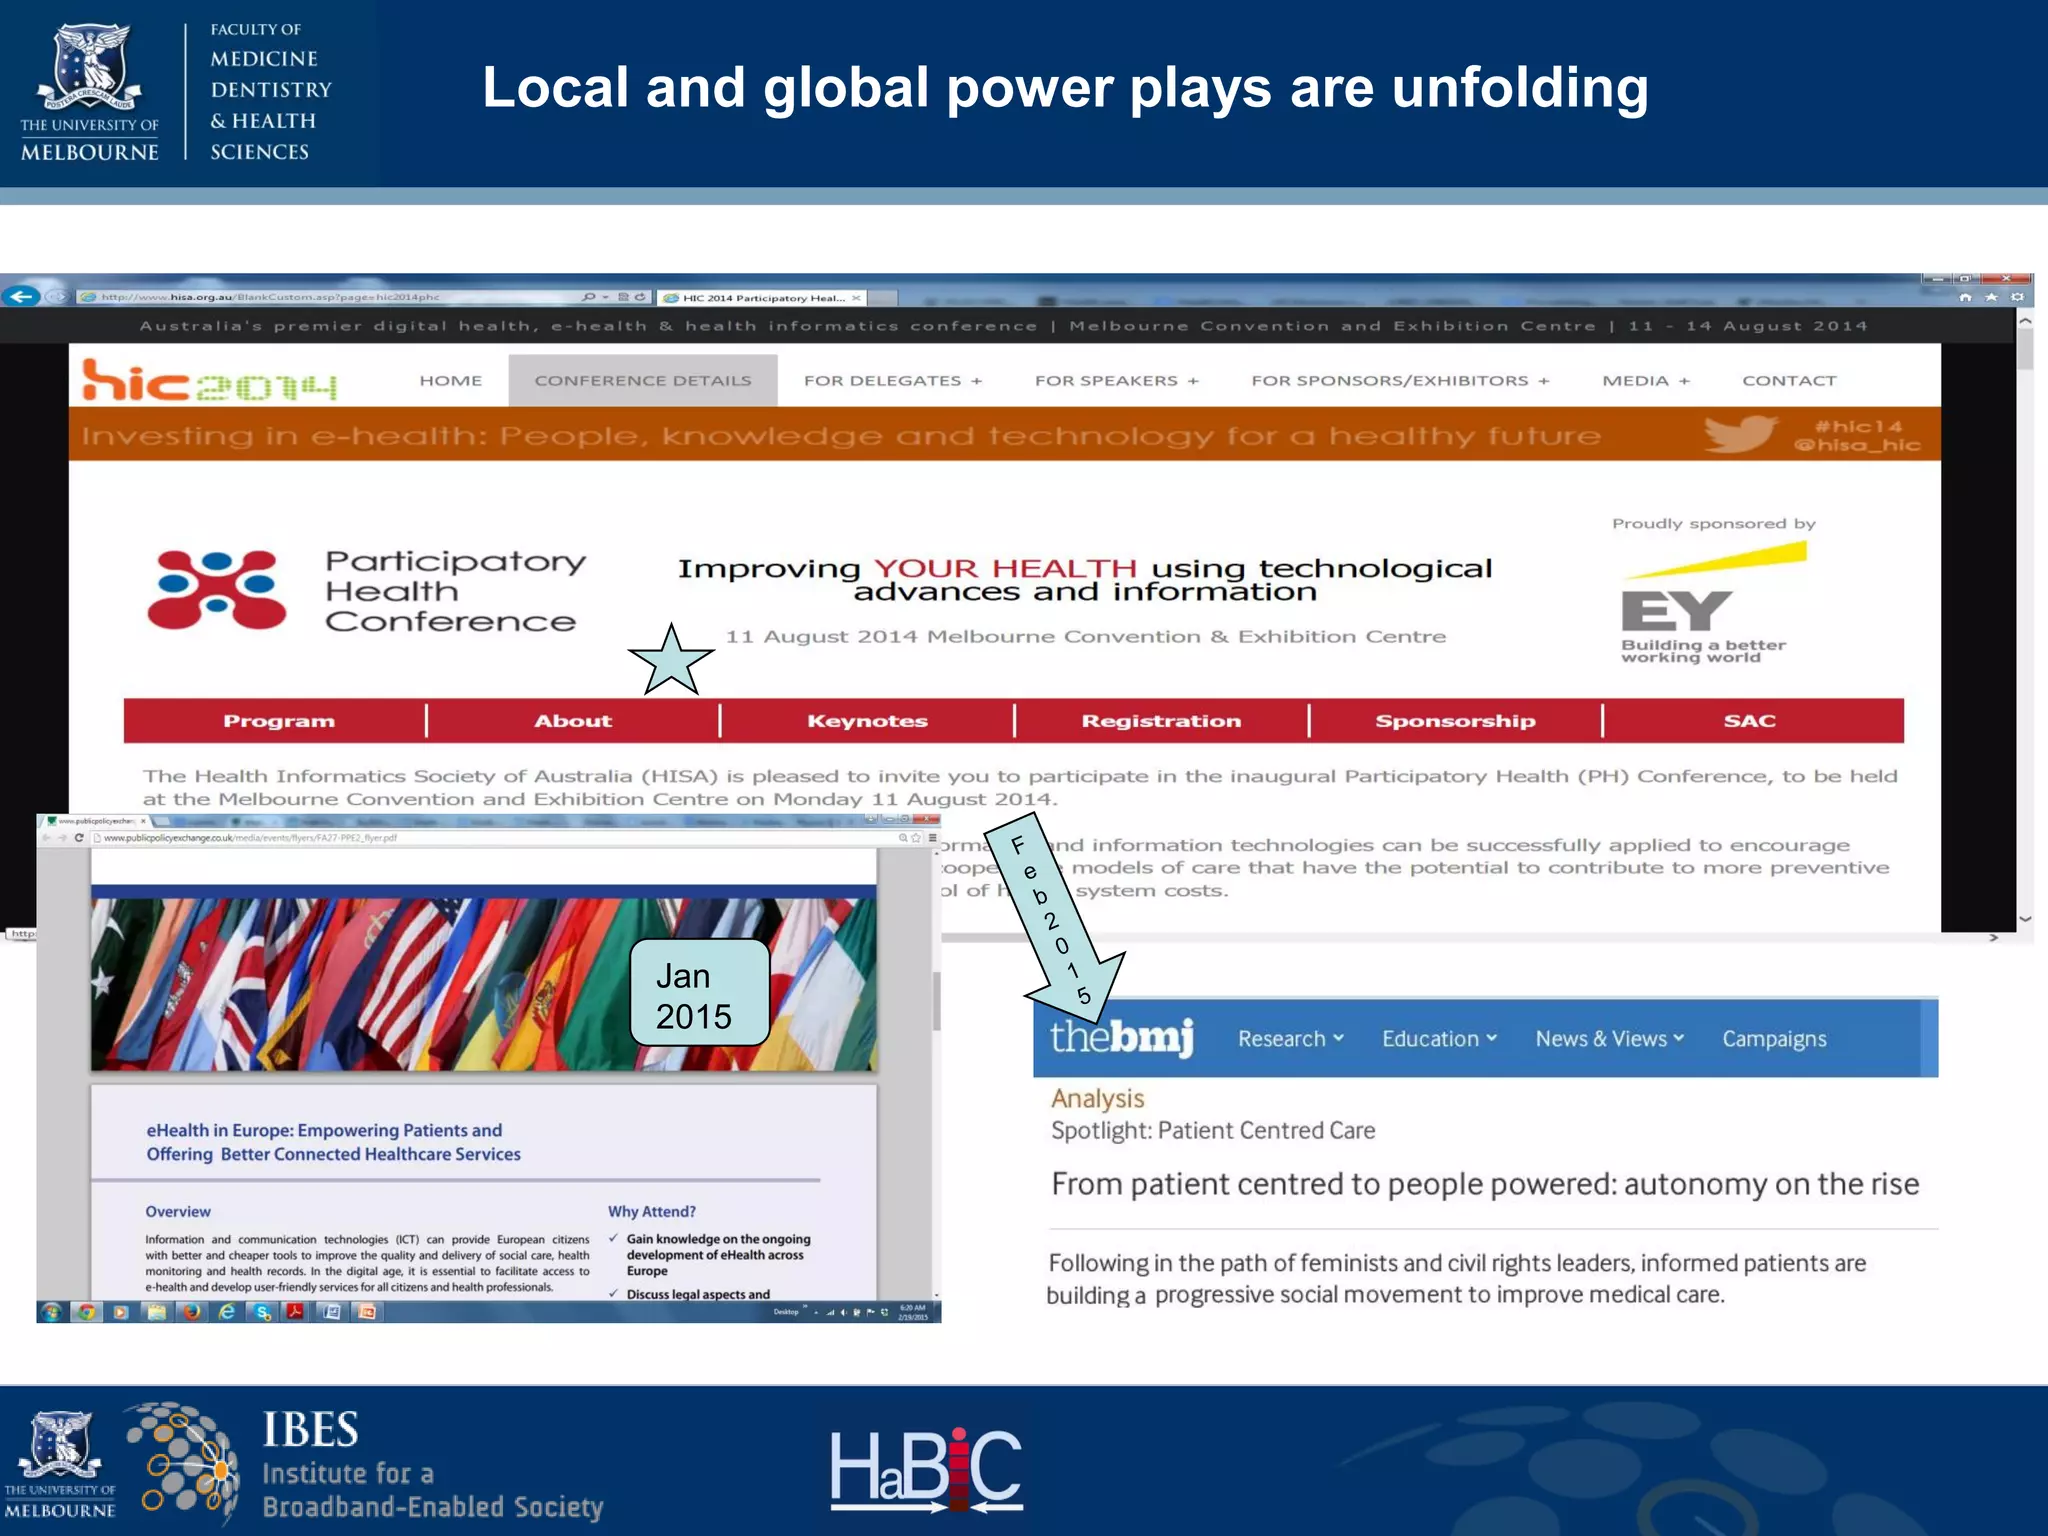Viewport: 2048px width, 1536px height.
Task: Select the Registration tab
Action: [1161, 721]
